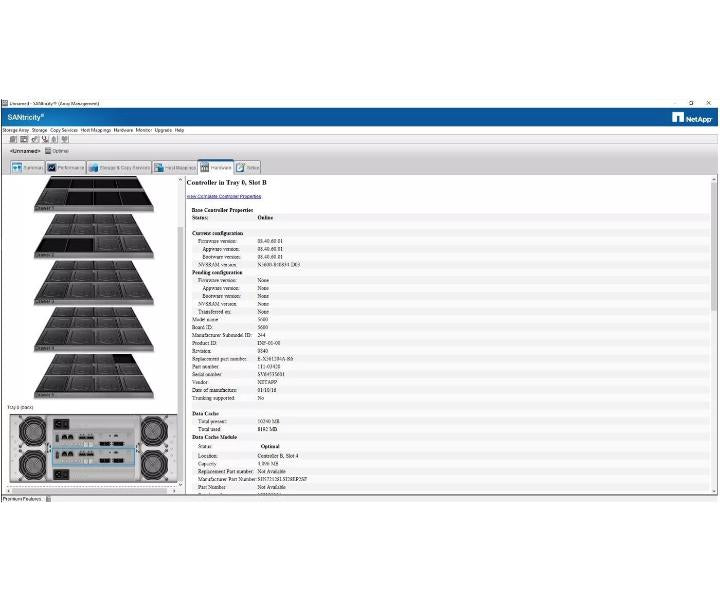The image size is (720, 600).
Task: Select the Drawer 2 tray image
Action: (94, 236)
